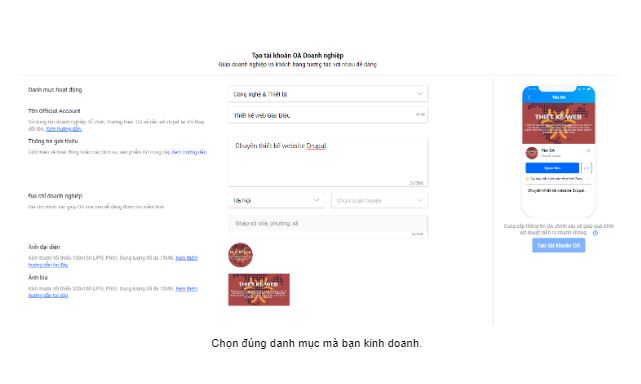Click the three-dots button in phone preview
This screenshot has height=384, width=641.
[586, 168]
